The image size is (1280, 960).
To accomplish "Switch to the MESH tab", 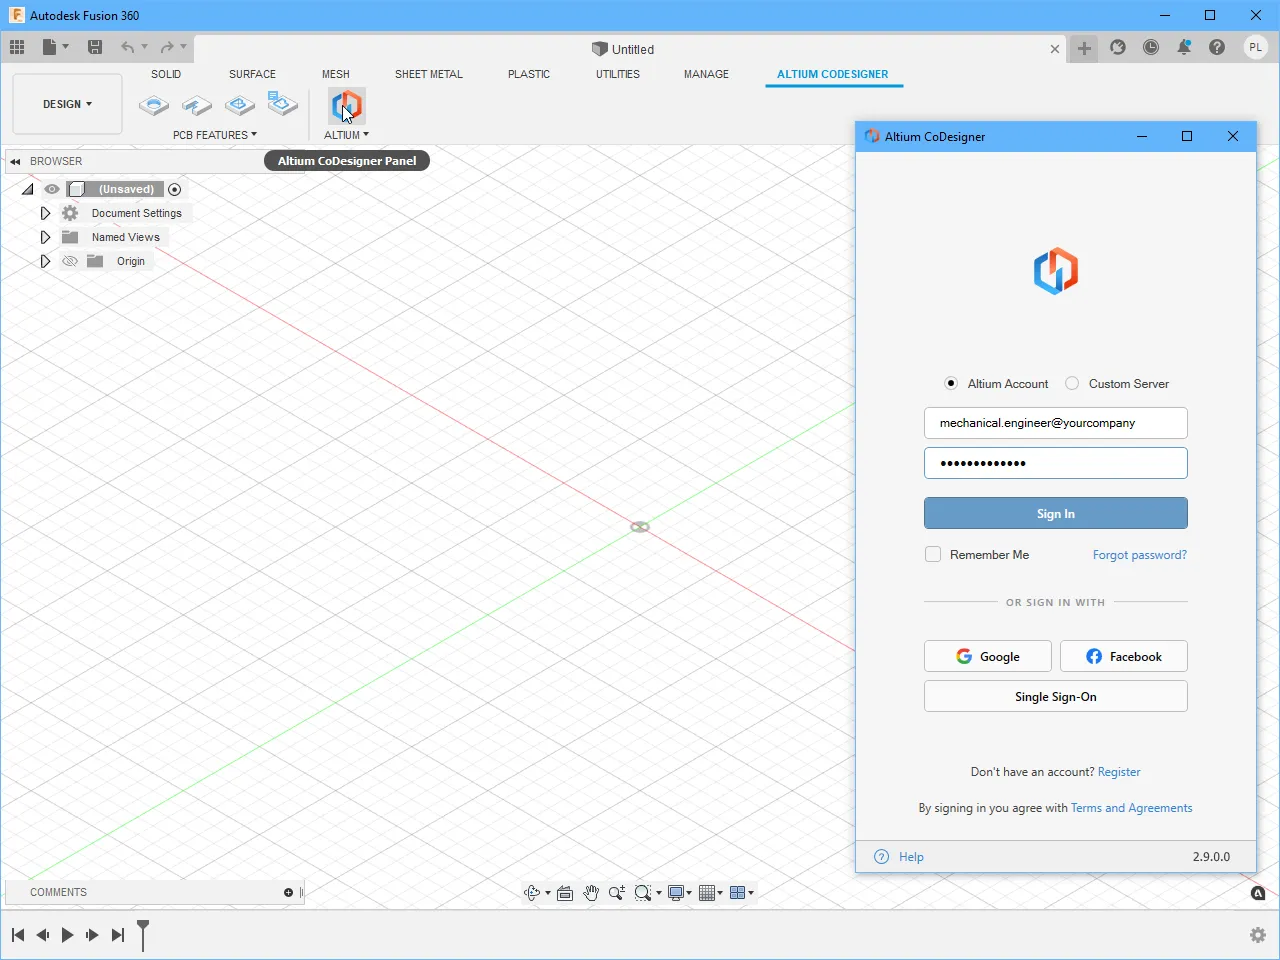I will click(x=336, y=74).
